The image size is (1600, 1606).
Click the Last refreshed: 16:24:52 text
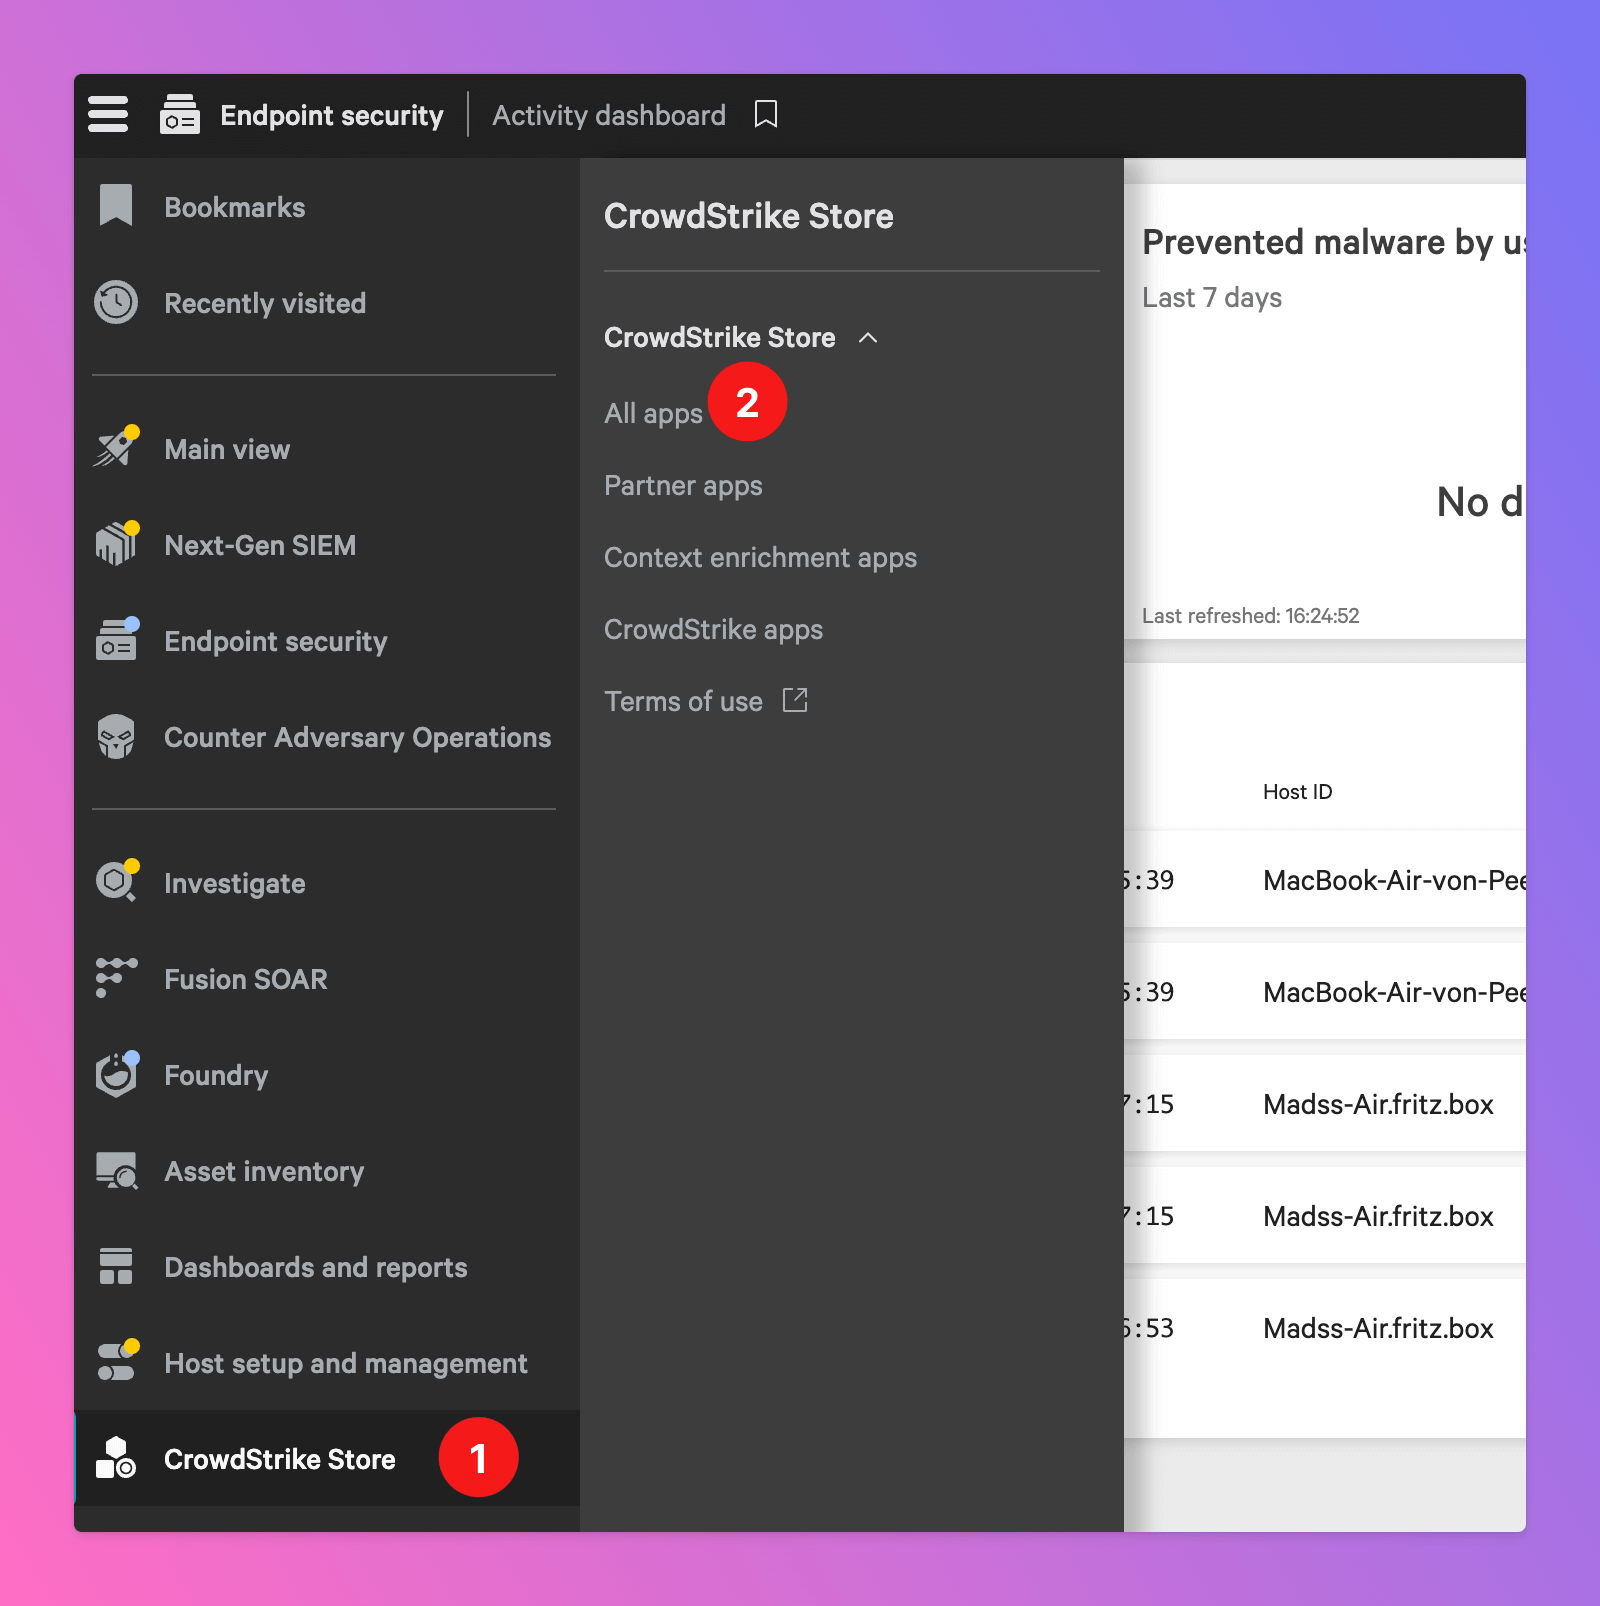[x=1250, y=615]
